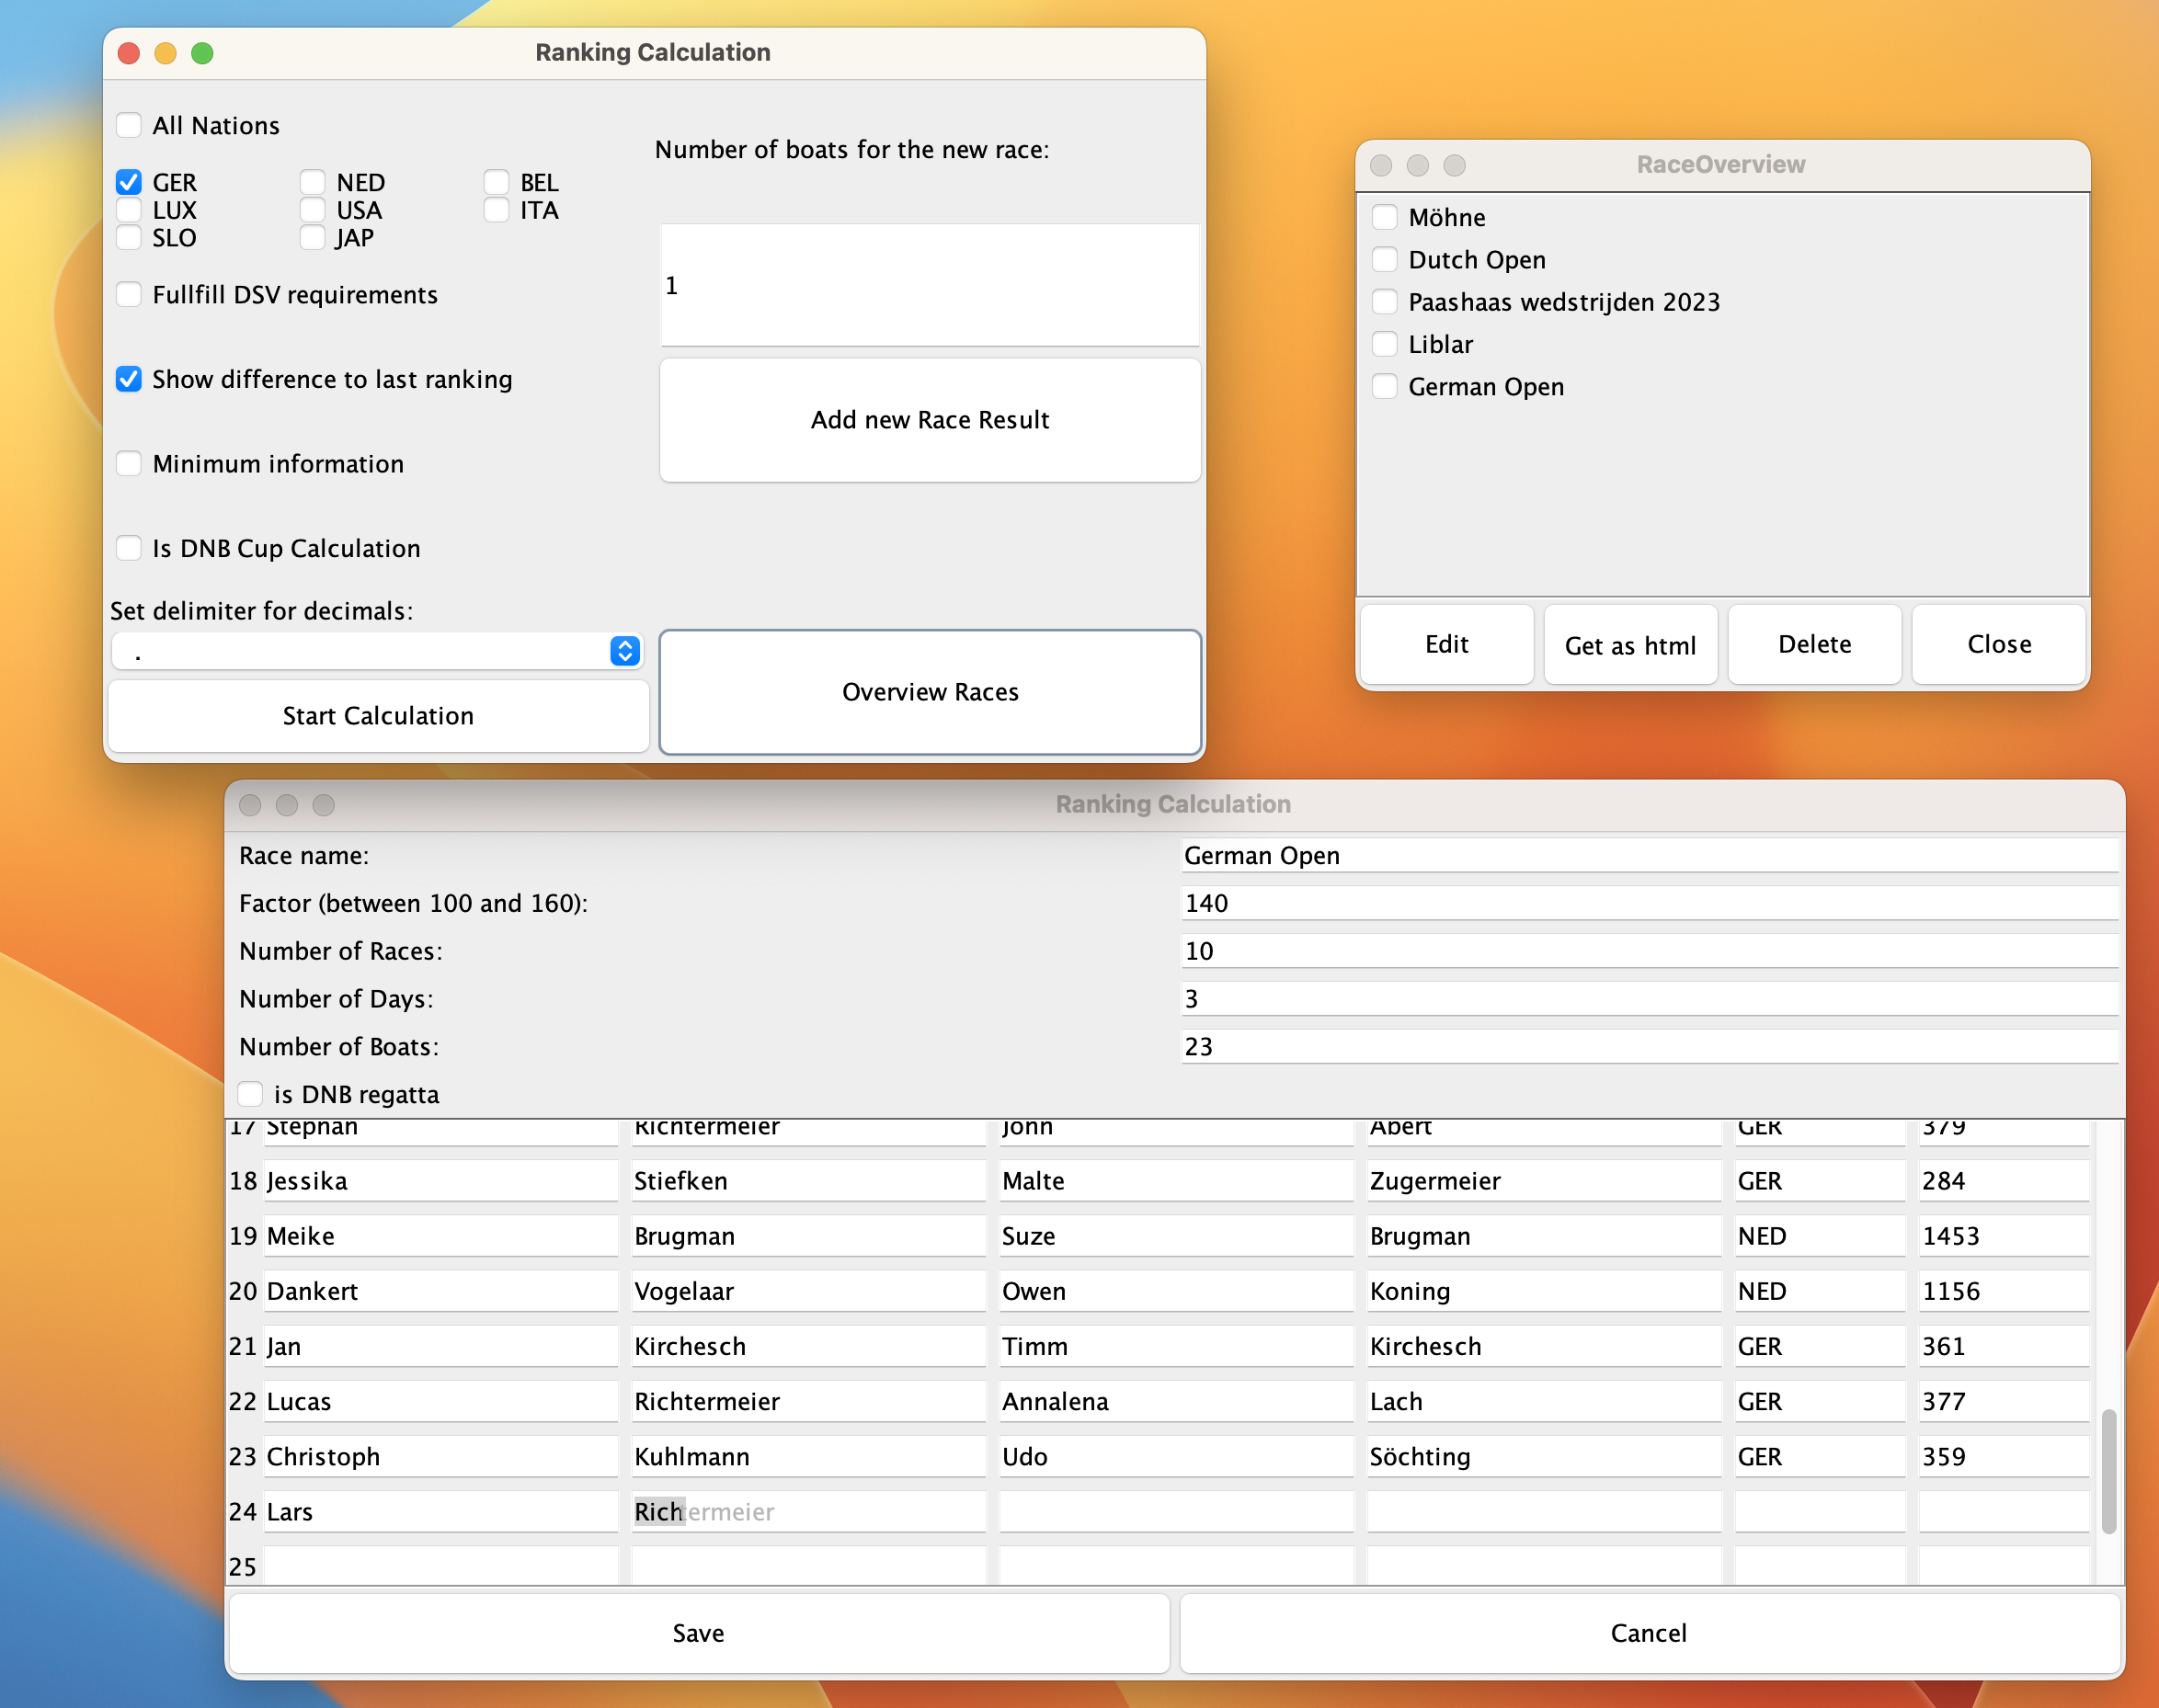Uncheck the GER nation checkbox
The image size is (2159, 1708).
point(129,182)
